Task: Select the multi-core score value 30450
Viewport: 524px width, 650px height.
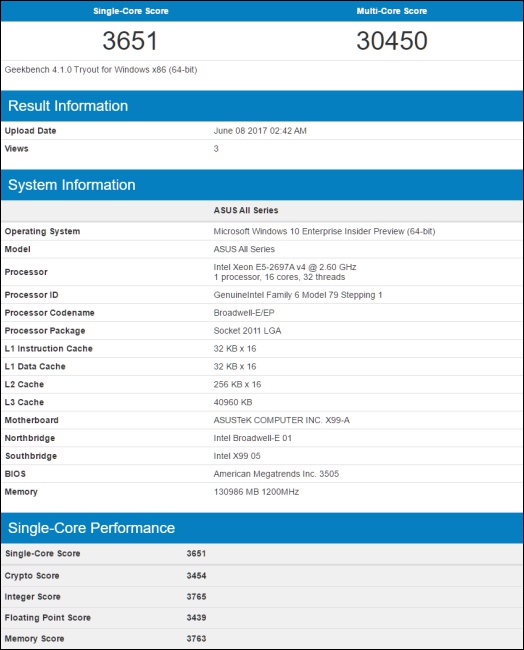Action: [392, 41]
